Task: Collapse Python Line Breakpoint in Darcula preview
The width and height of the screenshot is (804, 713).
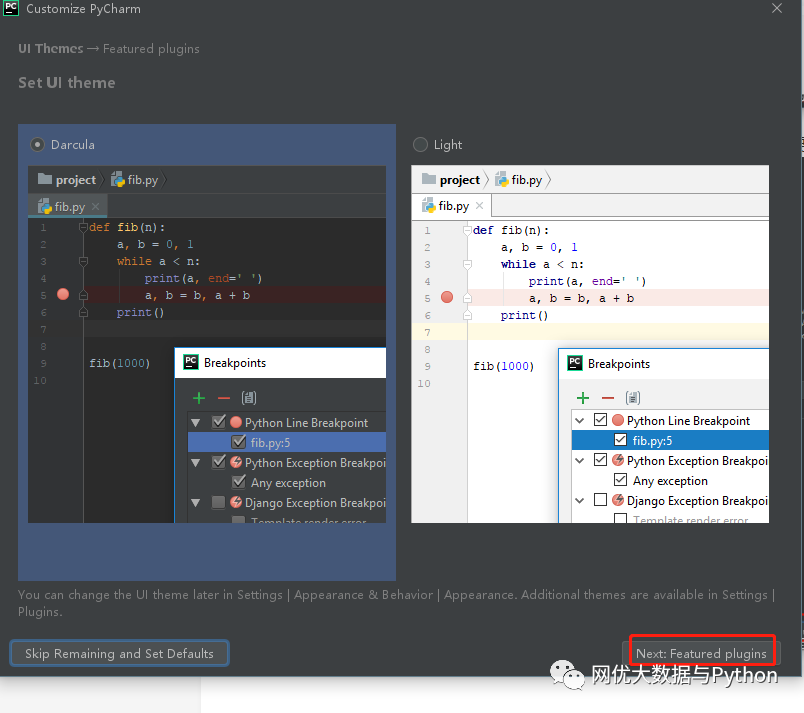Action: (x=195, y=423)
